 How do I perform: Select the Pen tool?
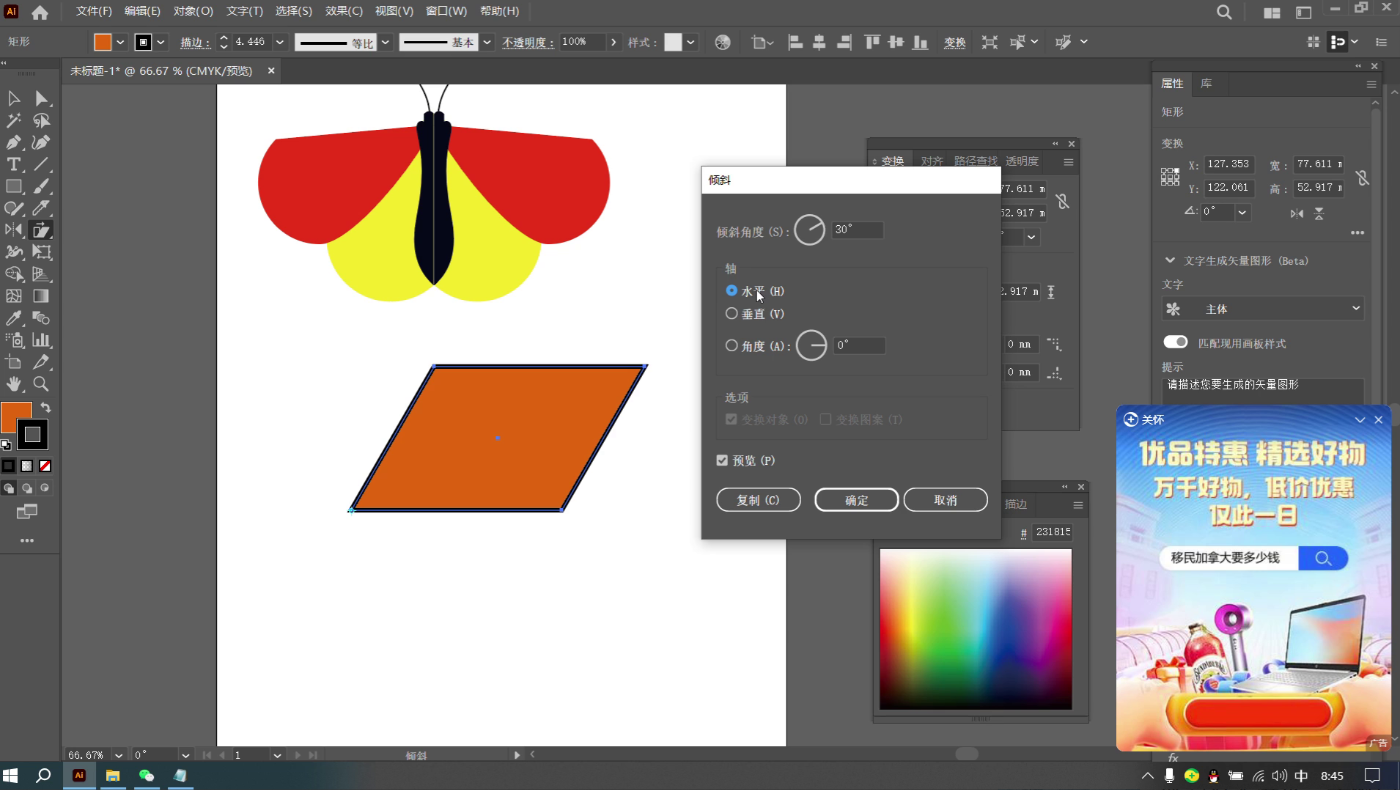click(14, 142)
